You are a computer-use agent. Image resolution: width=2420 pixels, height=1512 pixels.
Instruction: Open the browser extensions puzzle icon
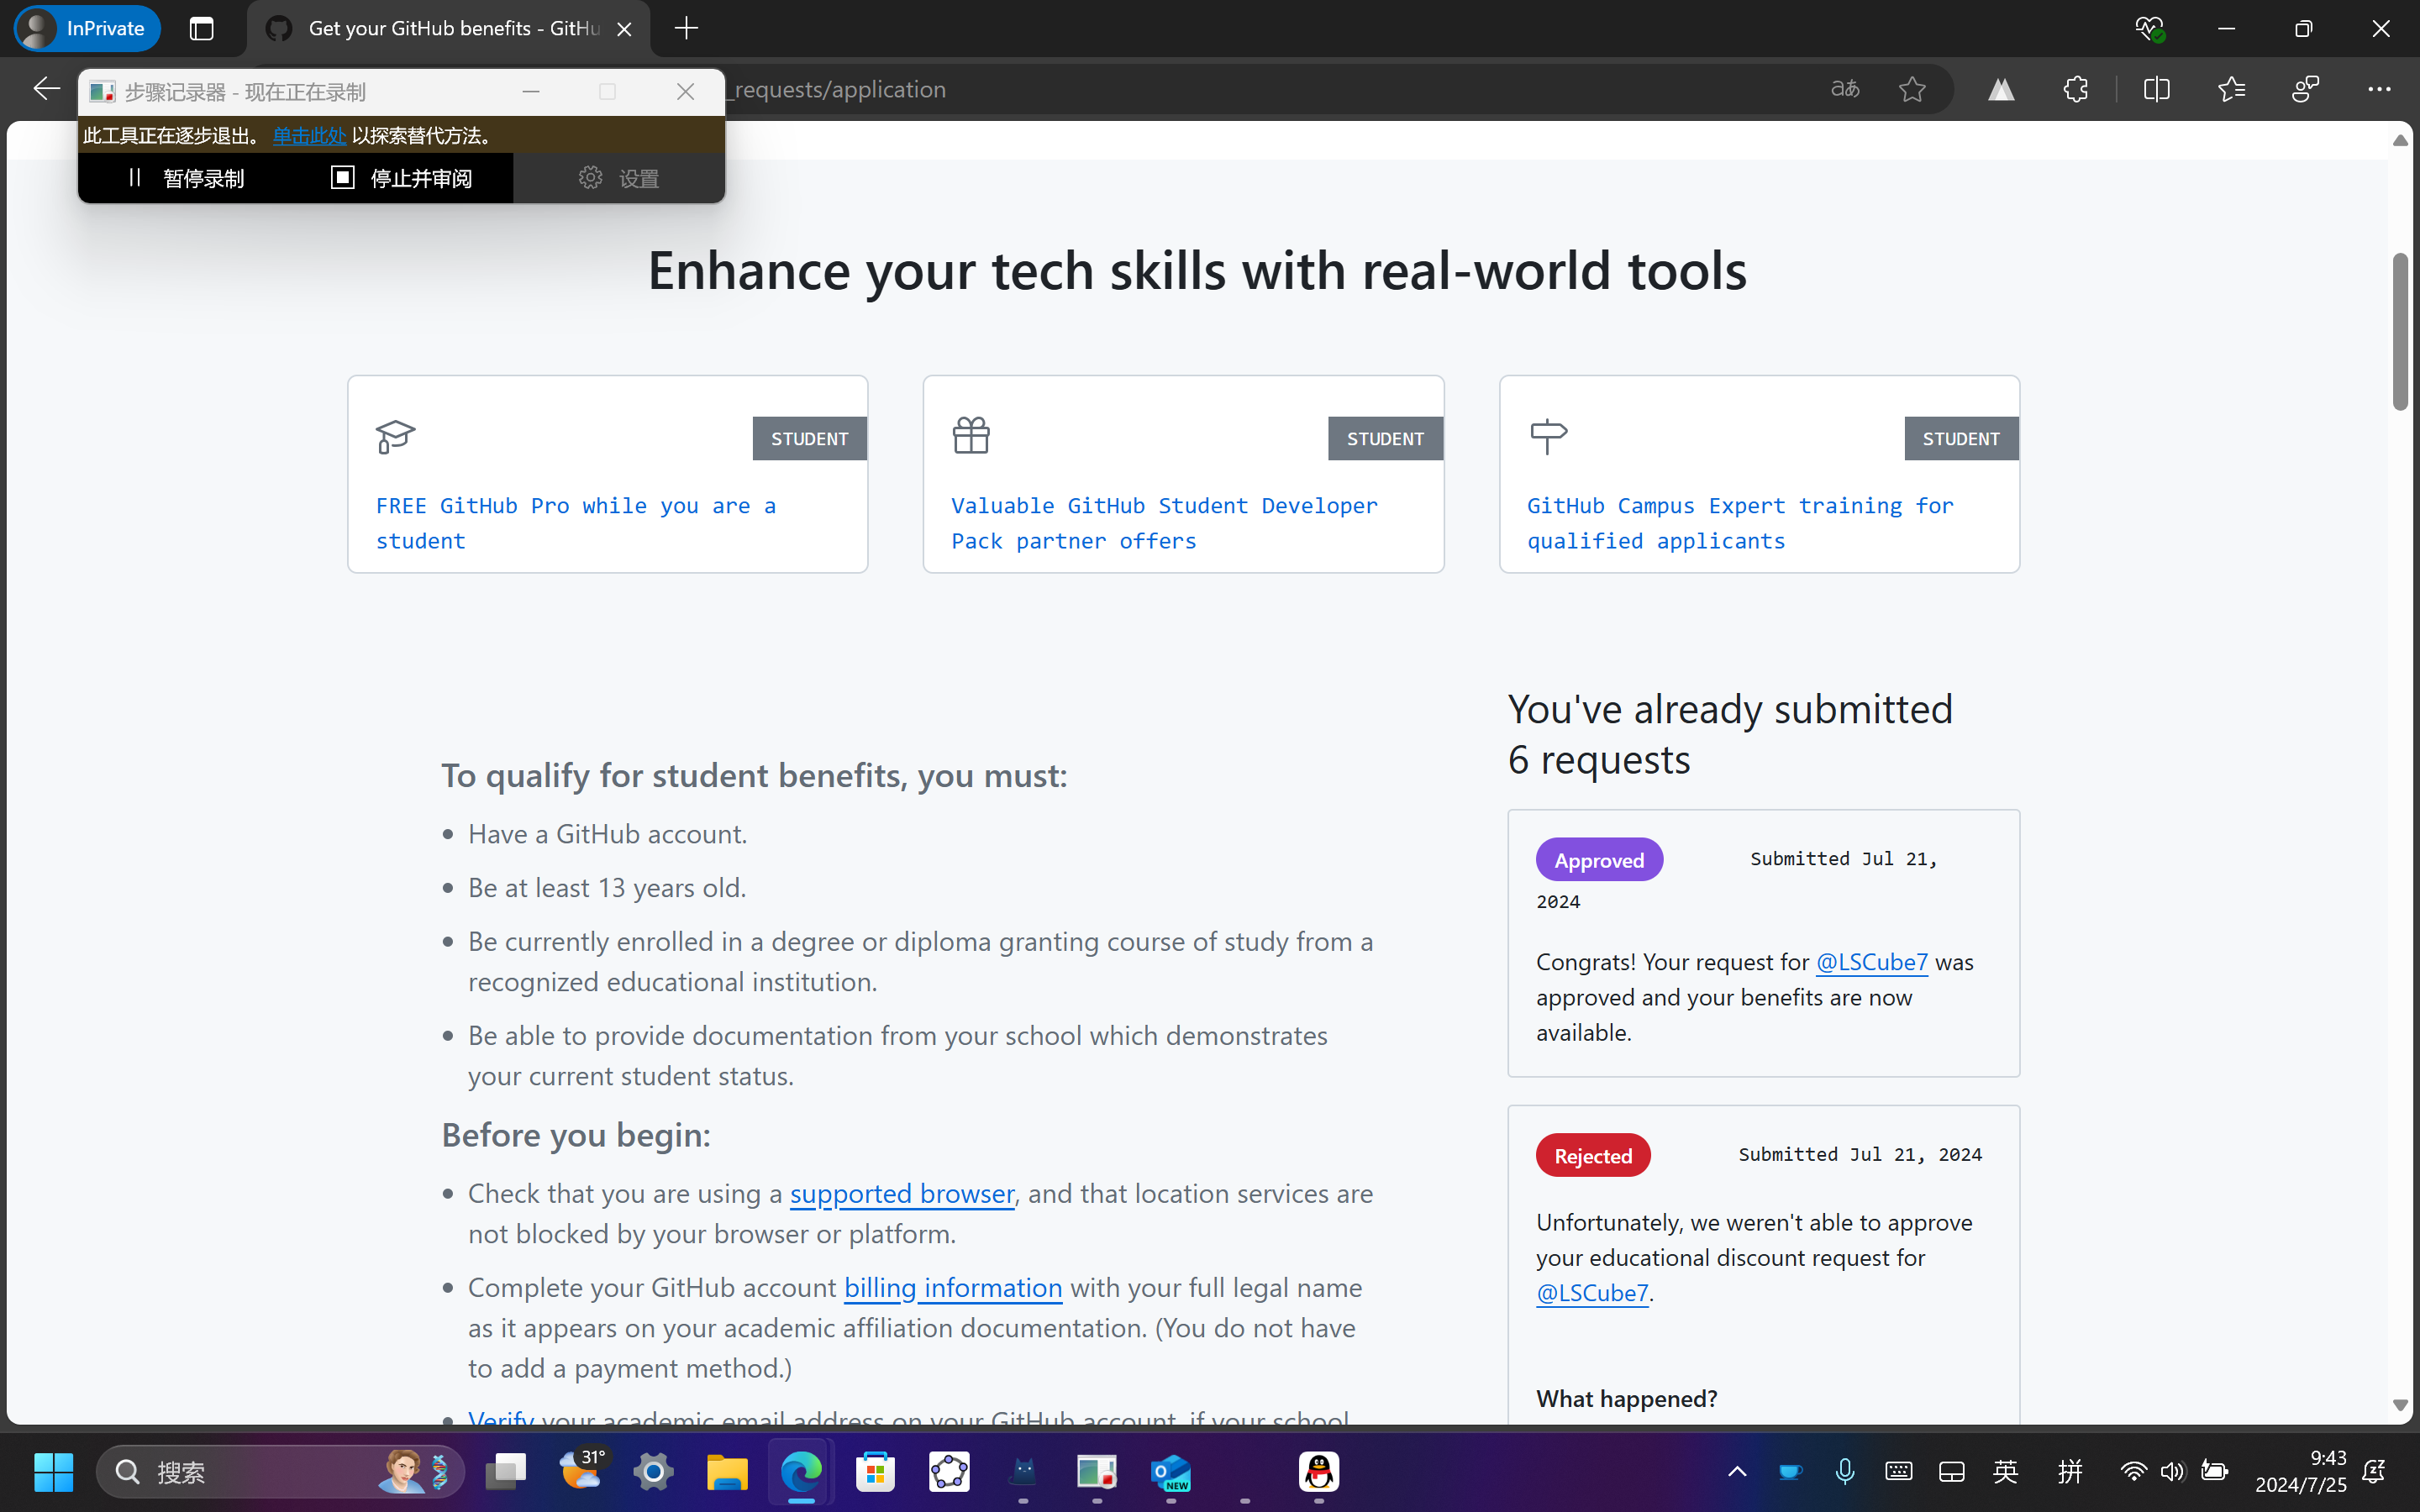pos(2076,89)
